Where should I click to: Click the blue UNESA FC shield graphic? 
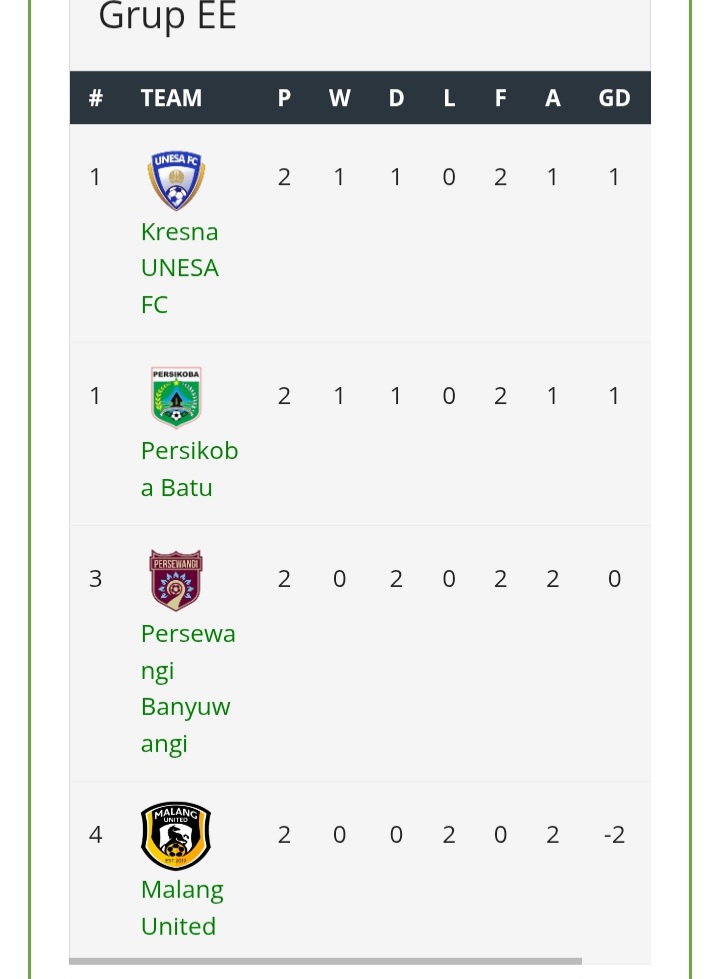[x=176, y=179]
